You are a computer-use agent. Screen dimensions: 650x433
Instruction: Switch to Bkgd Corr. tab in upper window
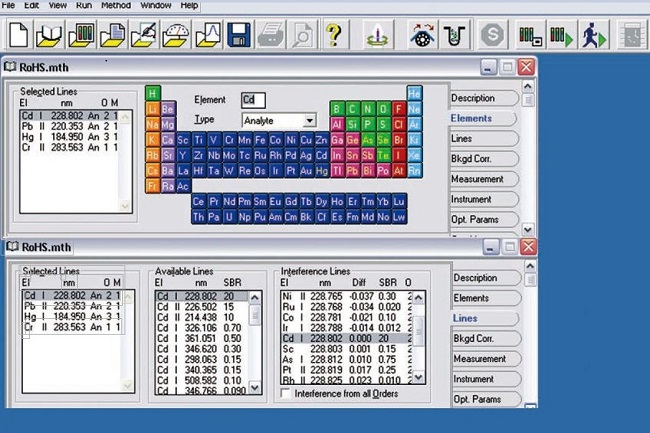click(x=480, y=158)
